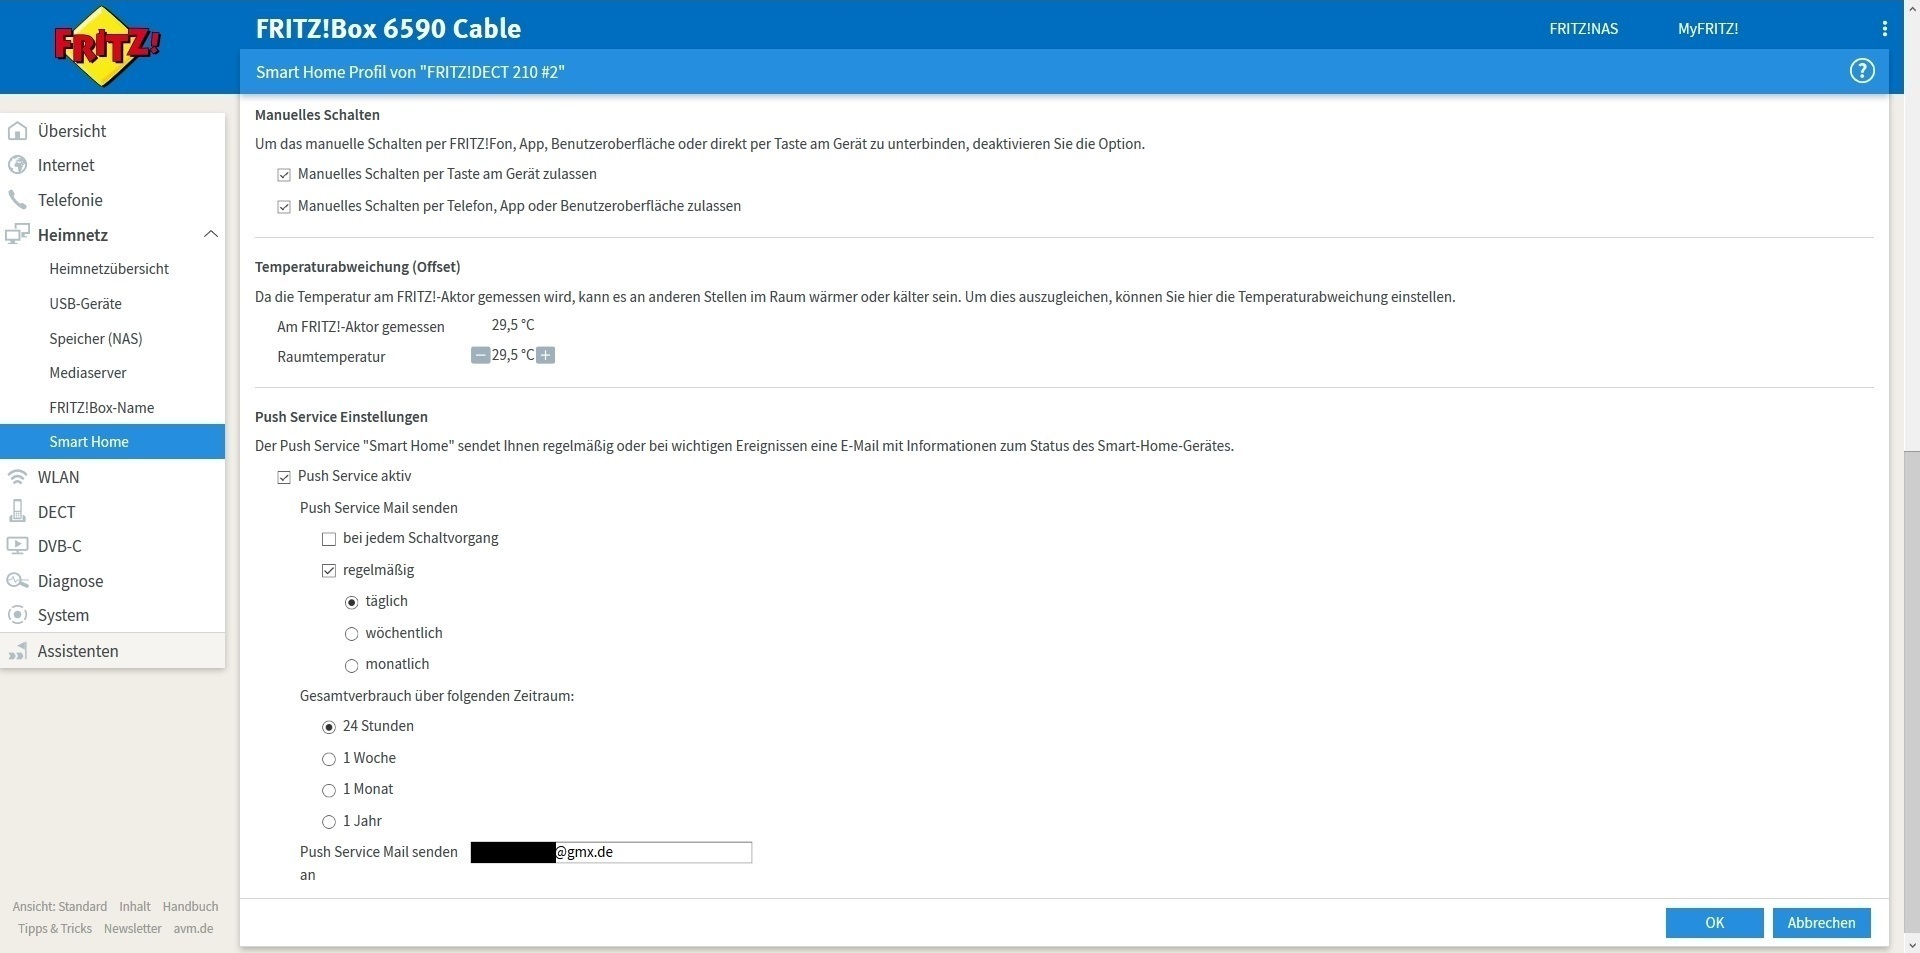Image resolution: width=1920 pixels, height=953 pixels.
Task: Open the three-dot options menu
Action: coord(1885,29)
